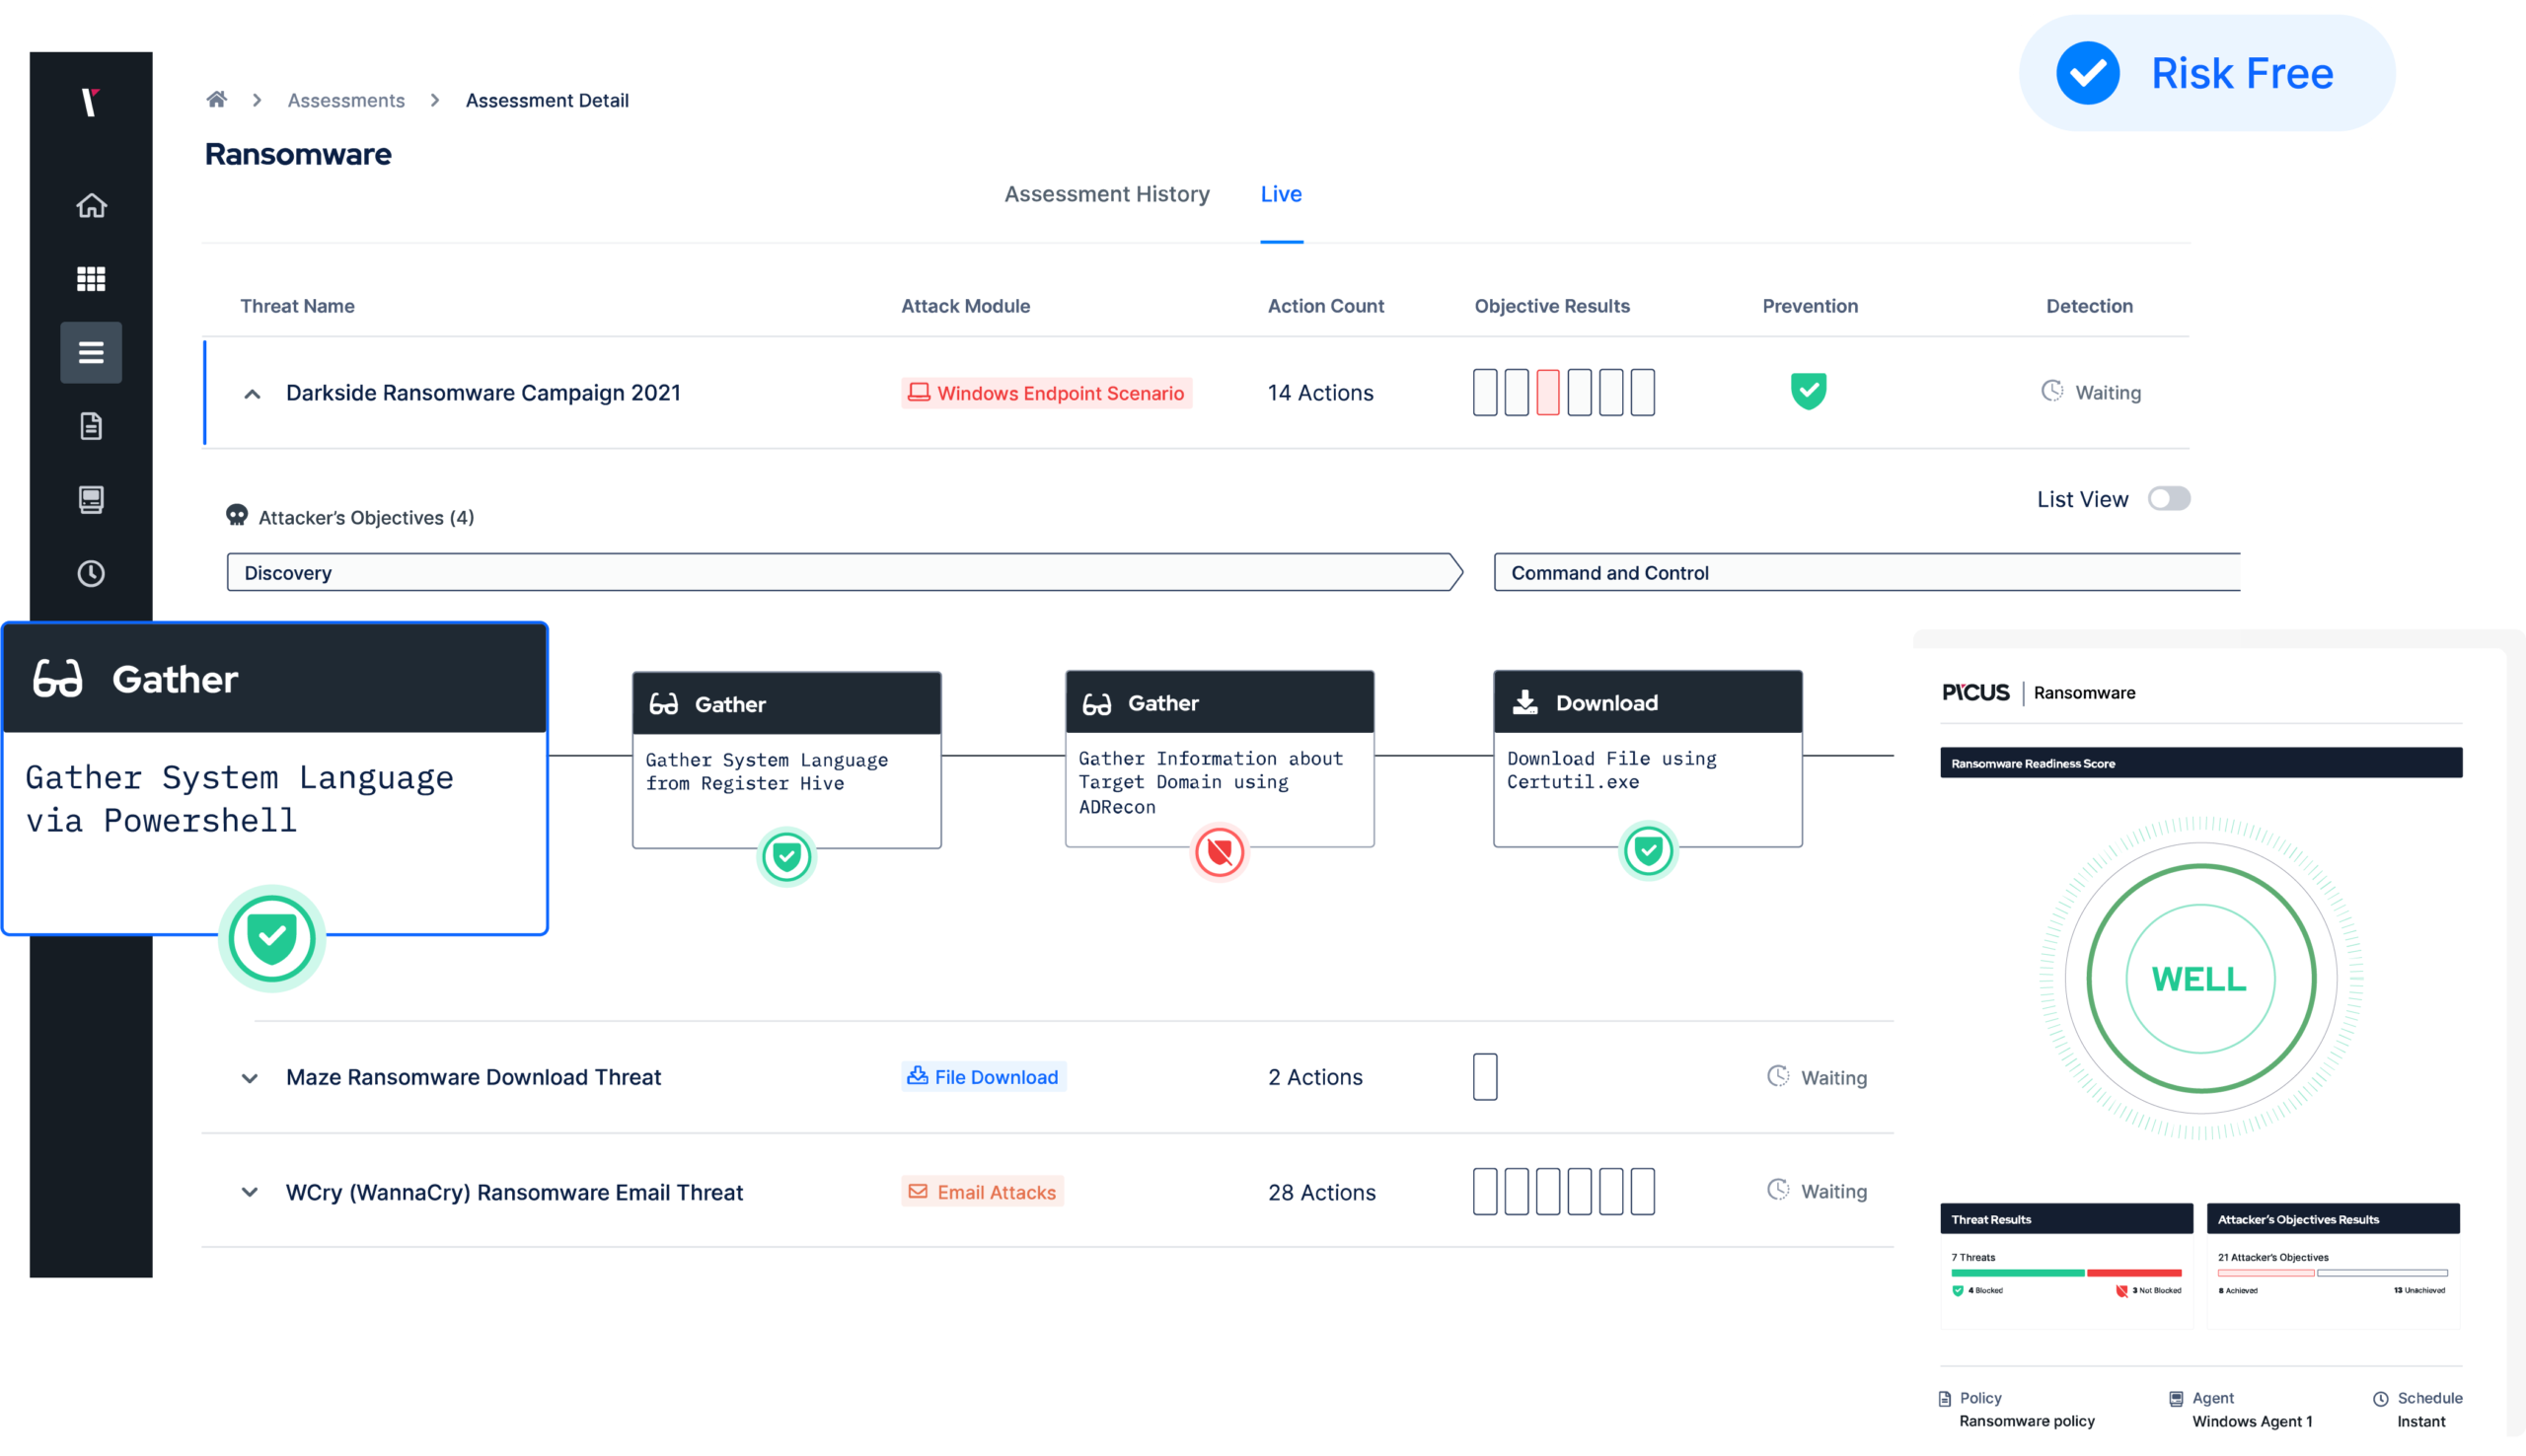Click glasses icon on ADRecon Gather card
Image resolution: width=2526 pixels, height=1456 pixels.
point(1097,704)
